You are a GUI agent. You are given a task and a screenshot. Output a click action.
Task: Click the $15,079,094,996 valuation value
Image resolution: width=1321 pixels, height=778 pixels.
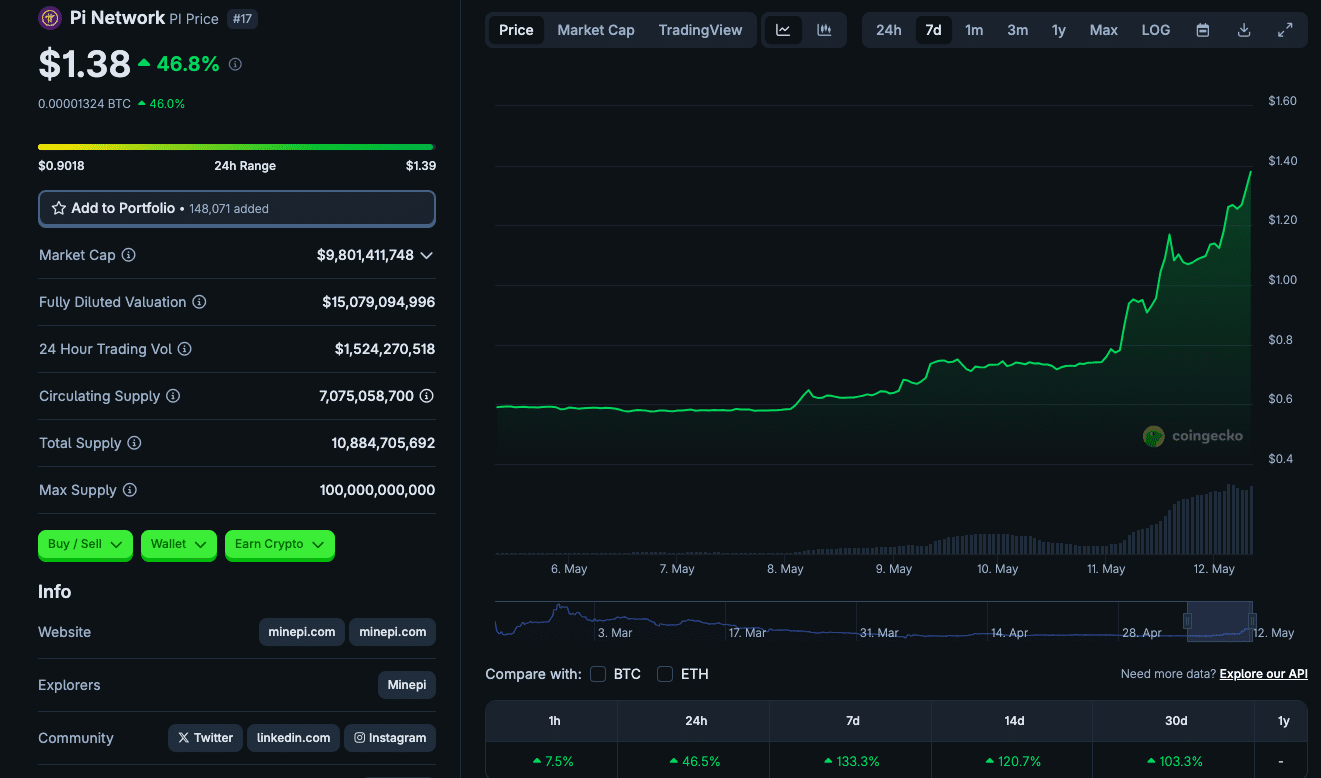click(x=379, y=302)
